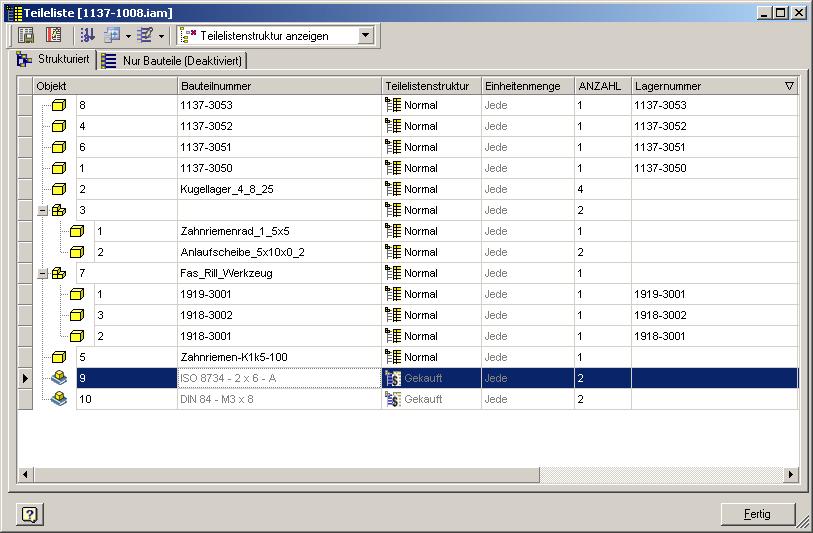Collapse the assembly item 3 node
The image size is (813, 533).
point(43,211)
